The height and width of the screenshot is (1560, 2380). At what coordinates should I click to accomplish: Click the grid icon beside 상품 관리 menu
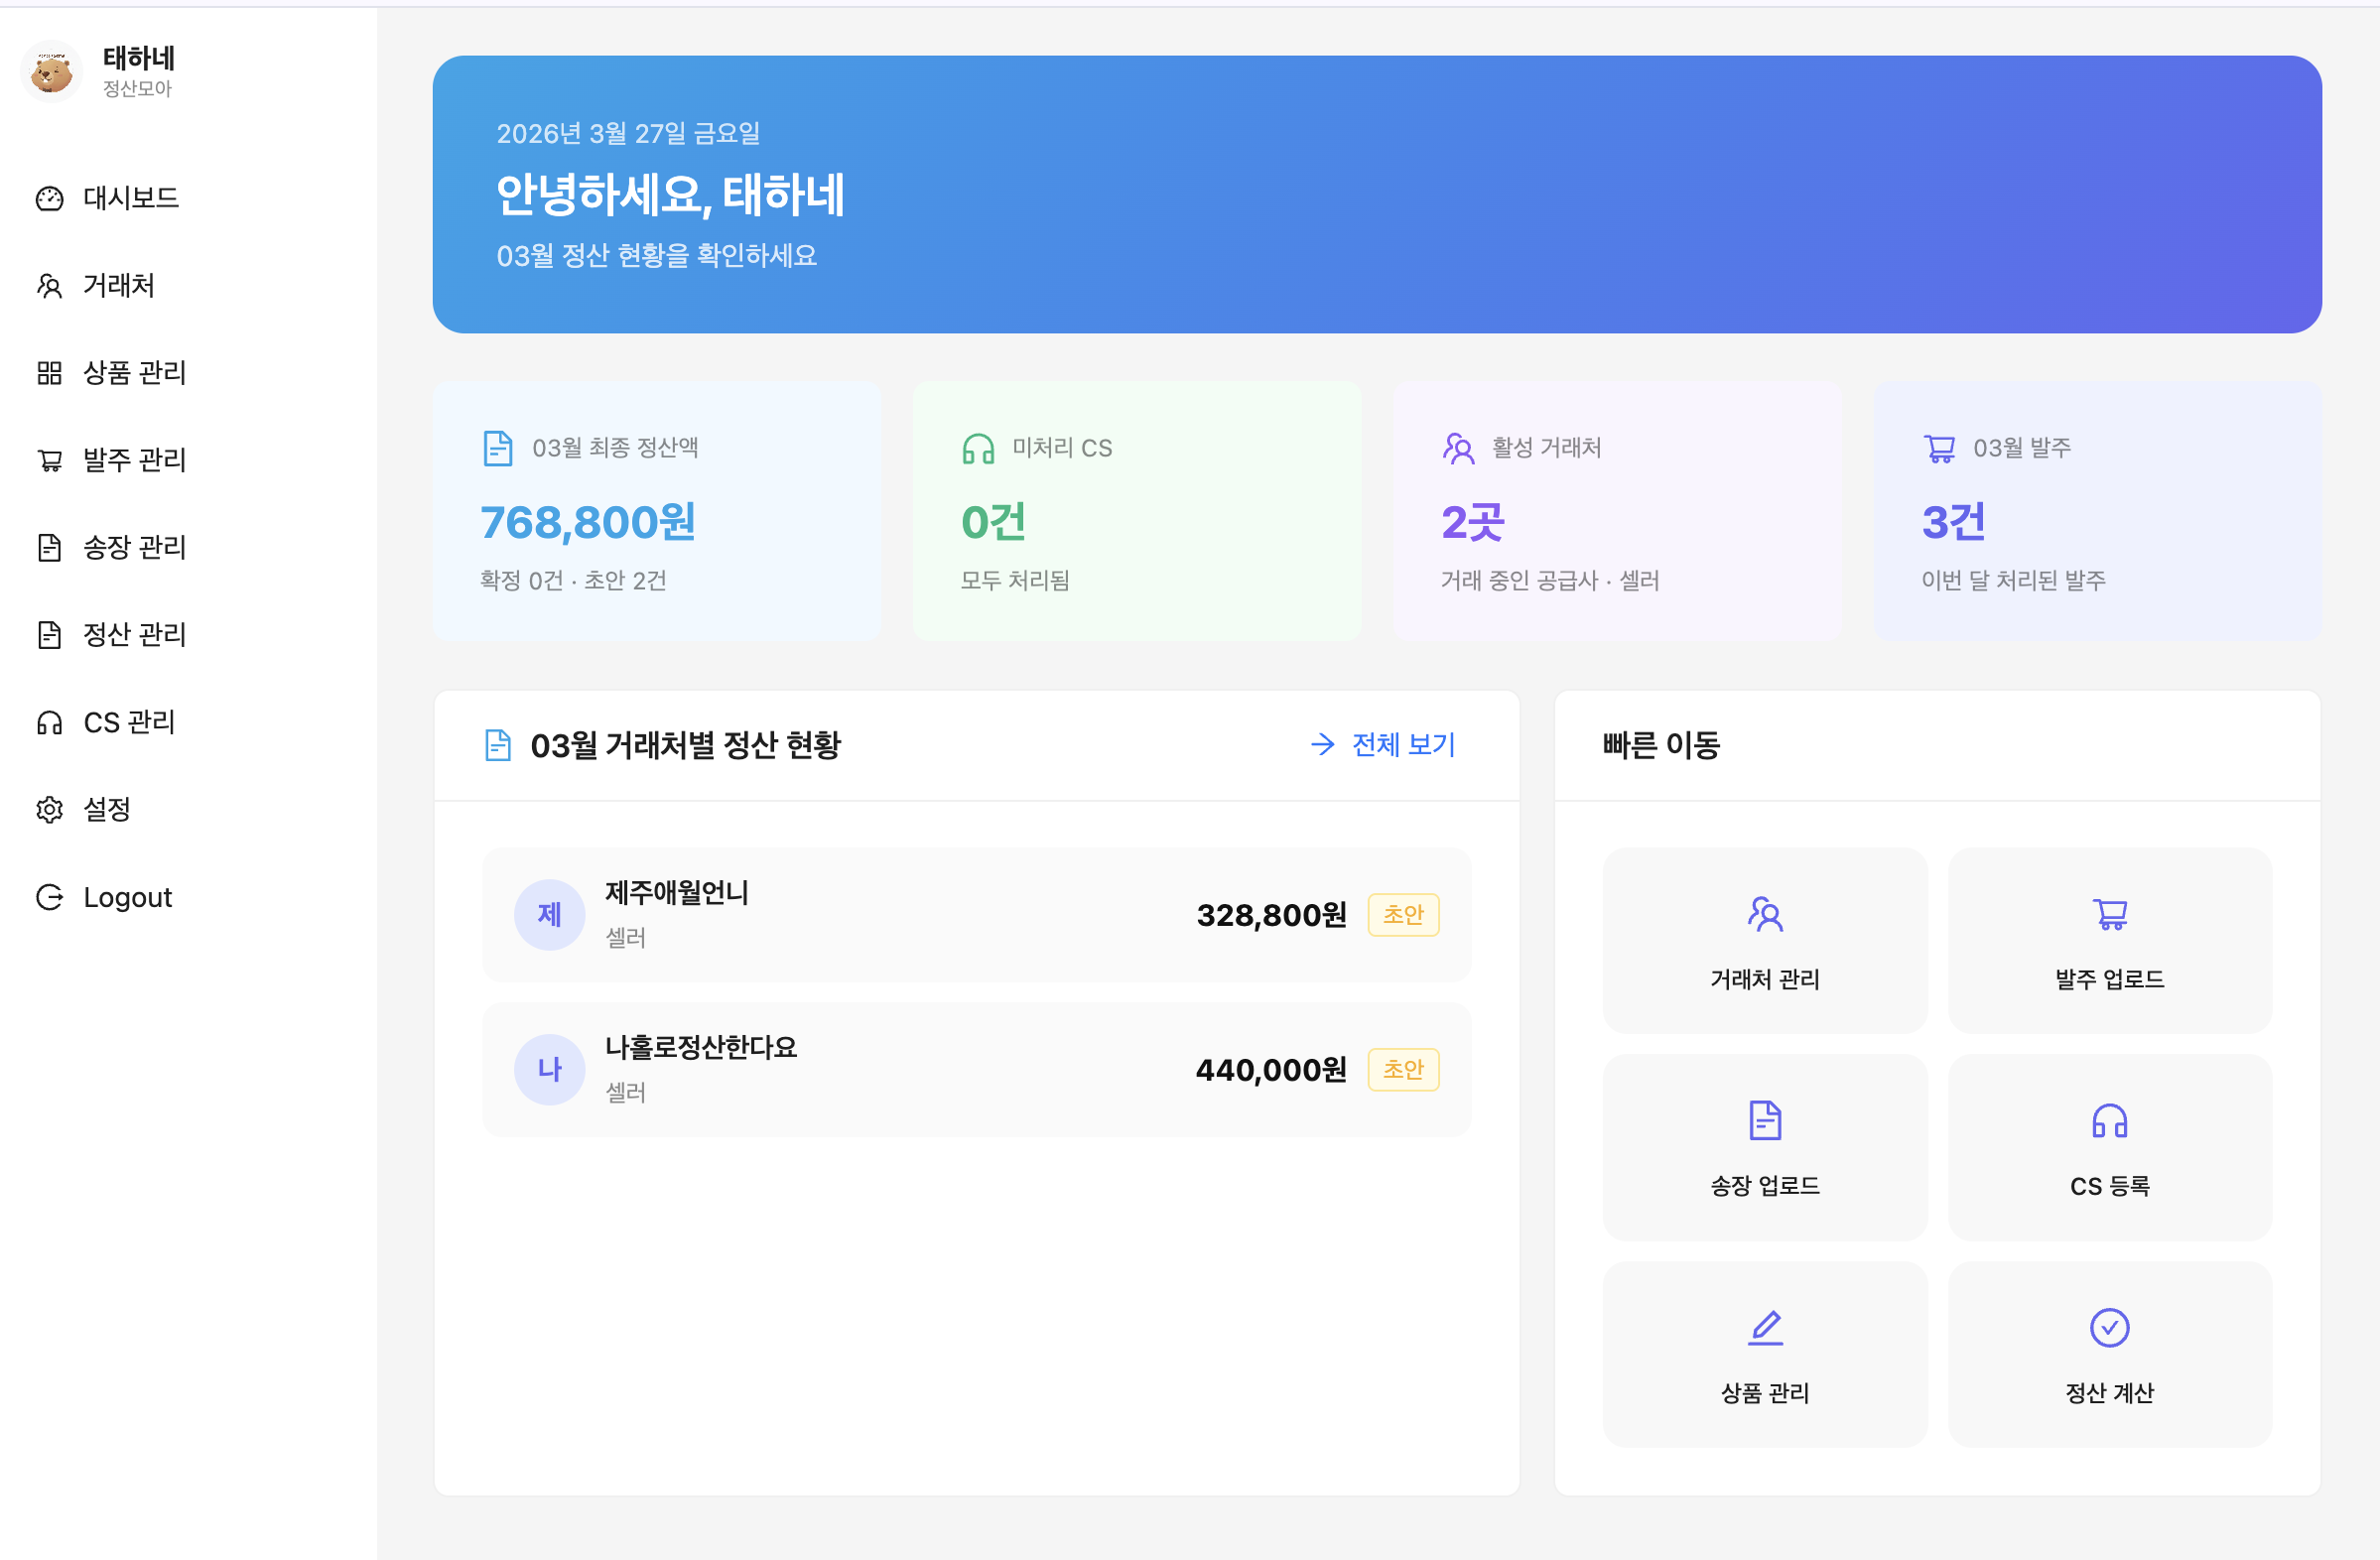[x=49, y=373]
